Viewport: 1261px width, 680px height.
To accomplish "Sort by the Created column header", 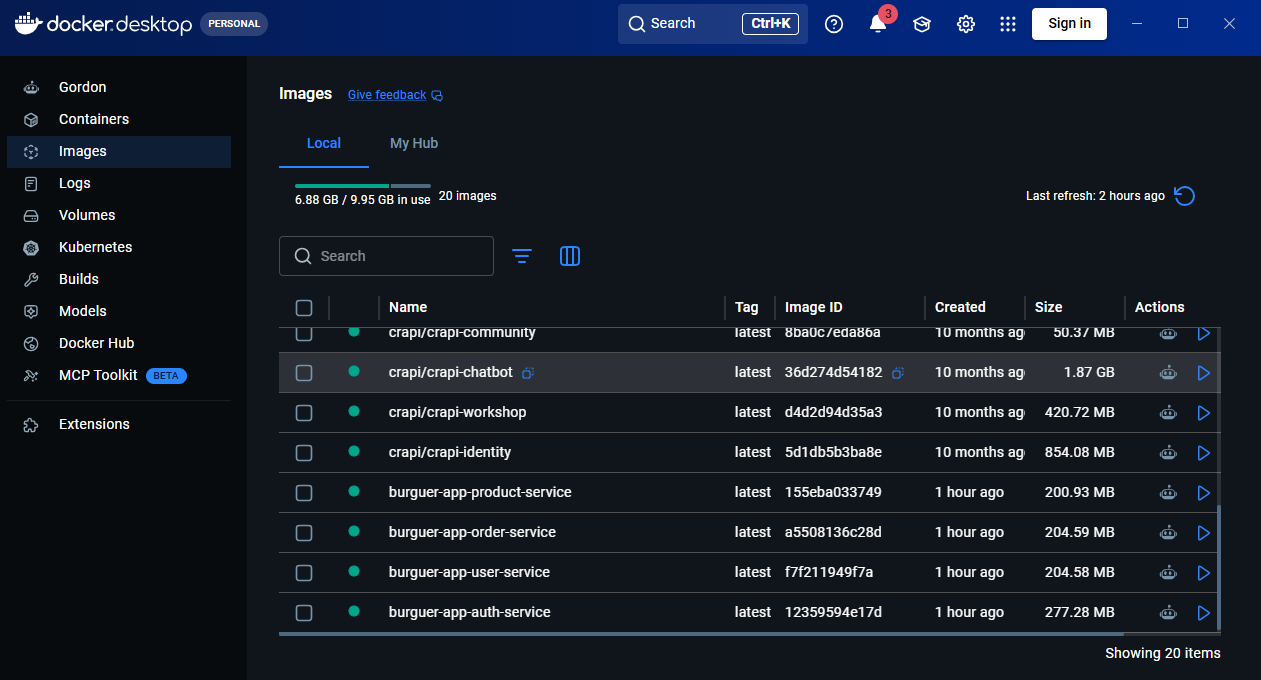I will coord(960,307).
